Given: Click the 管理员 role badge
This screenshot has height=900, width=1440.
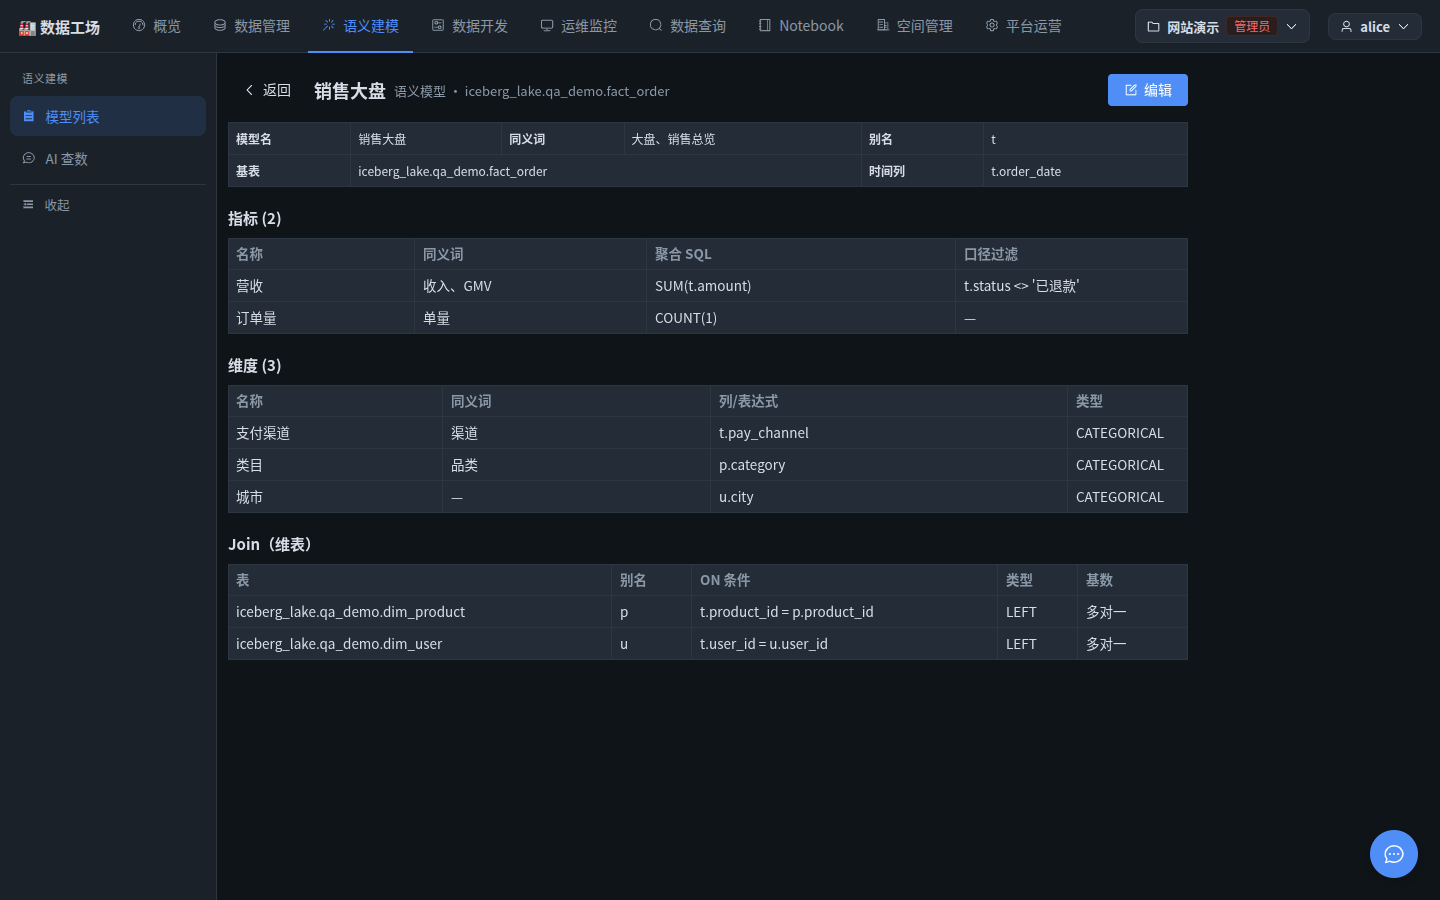Looking at the screenshot, I should [x=1252, y=26].
